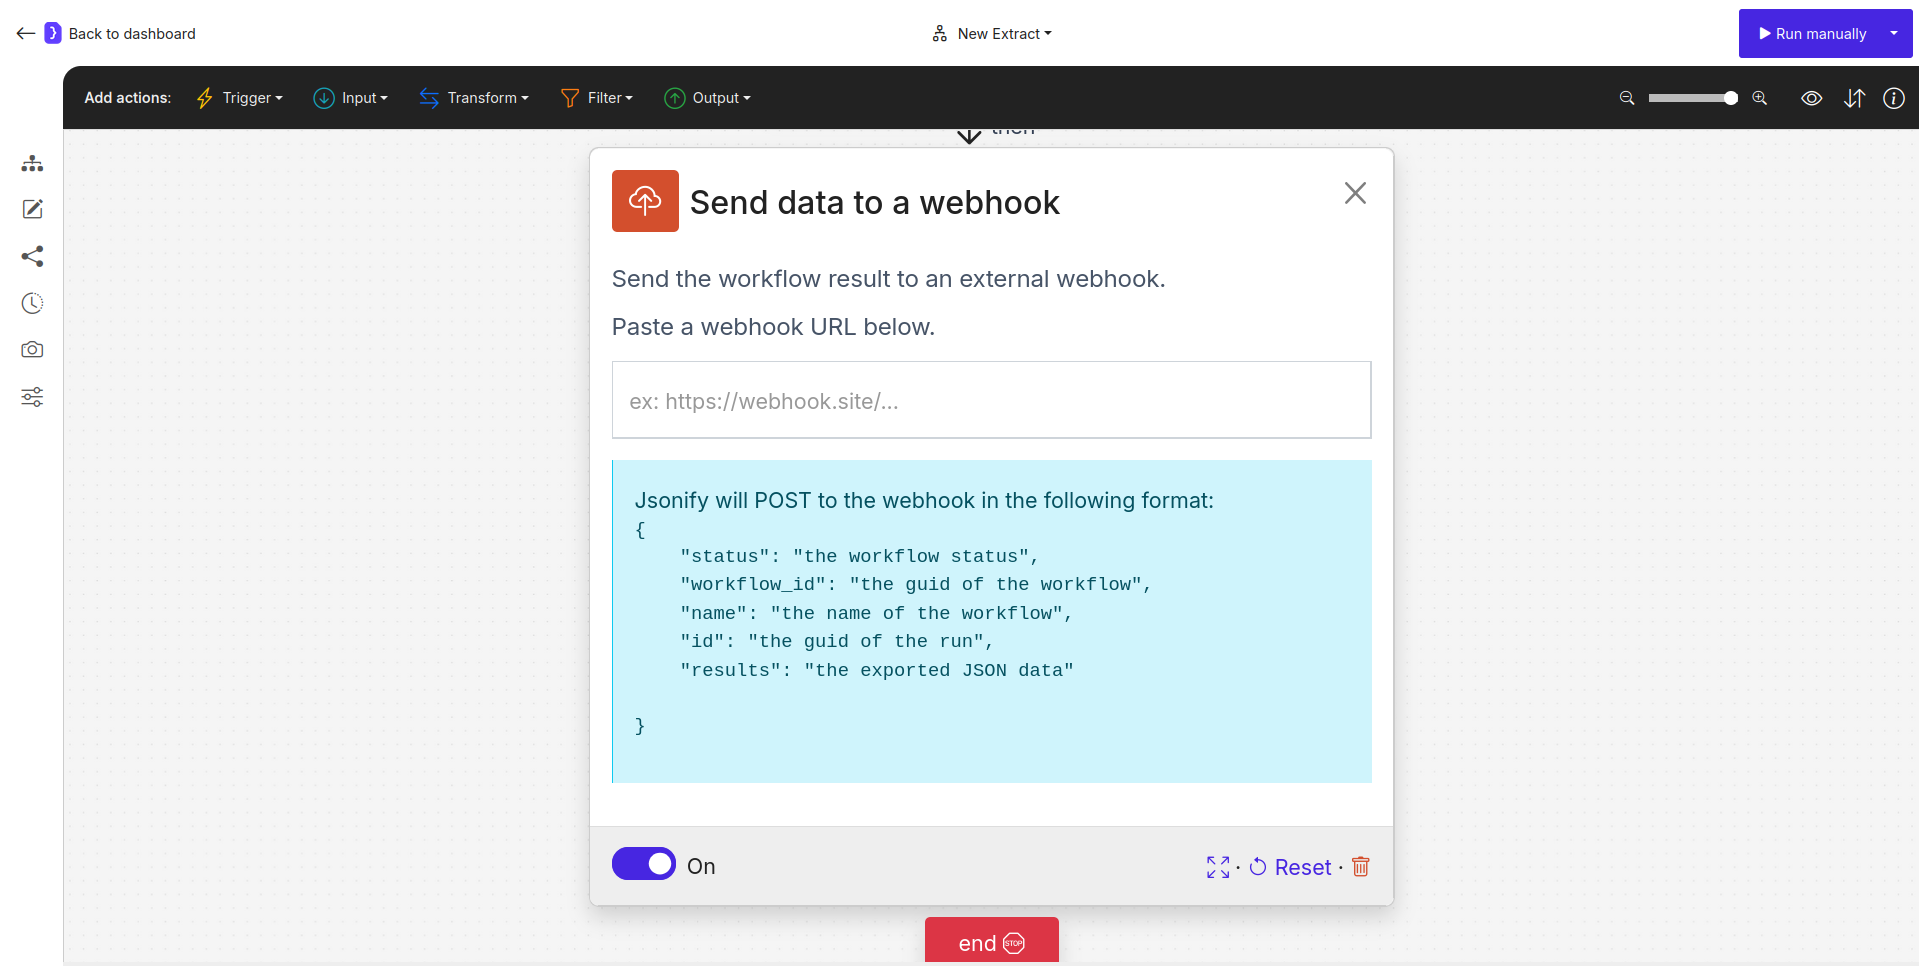Expand the Transform menu
This screenshot has width=1920, height=966.
click(474, 97)
